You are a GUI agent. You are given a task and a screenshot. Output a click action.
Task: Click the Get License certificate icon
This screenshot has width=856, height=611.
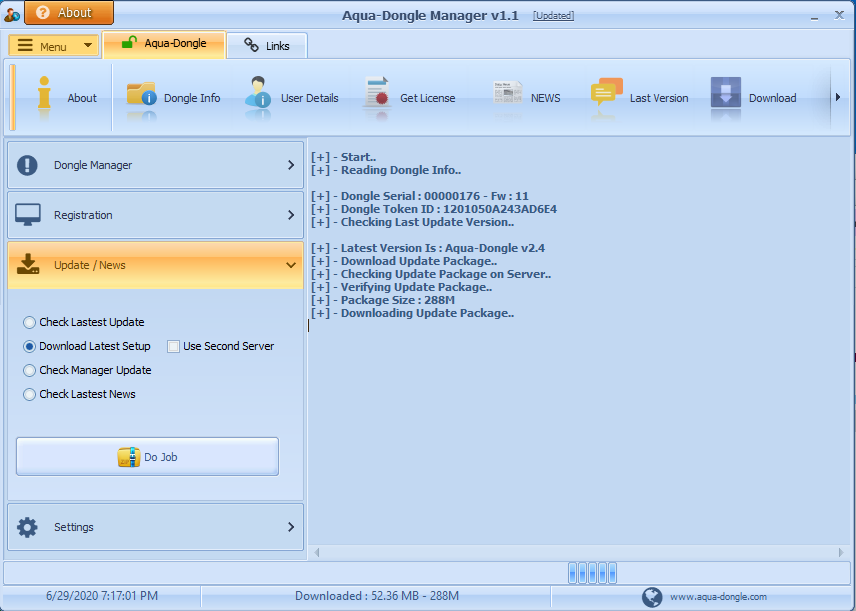point(377,92)
